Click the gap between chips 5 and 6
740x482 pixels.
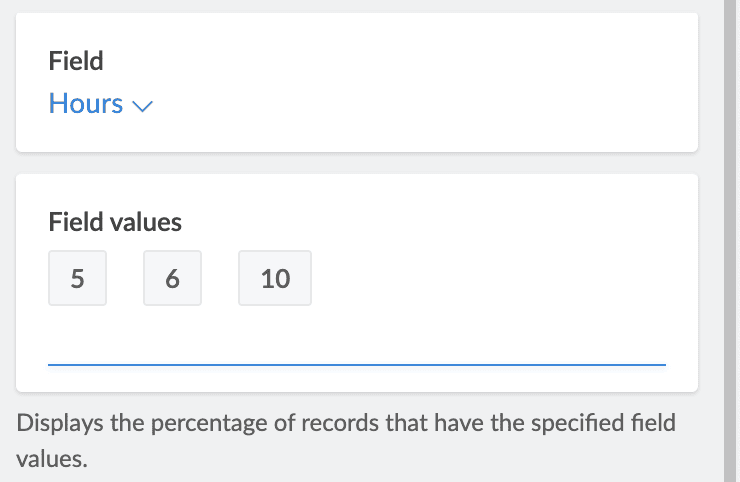[x=125, y=278]
